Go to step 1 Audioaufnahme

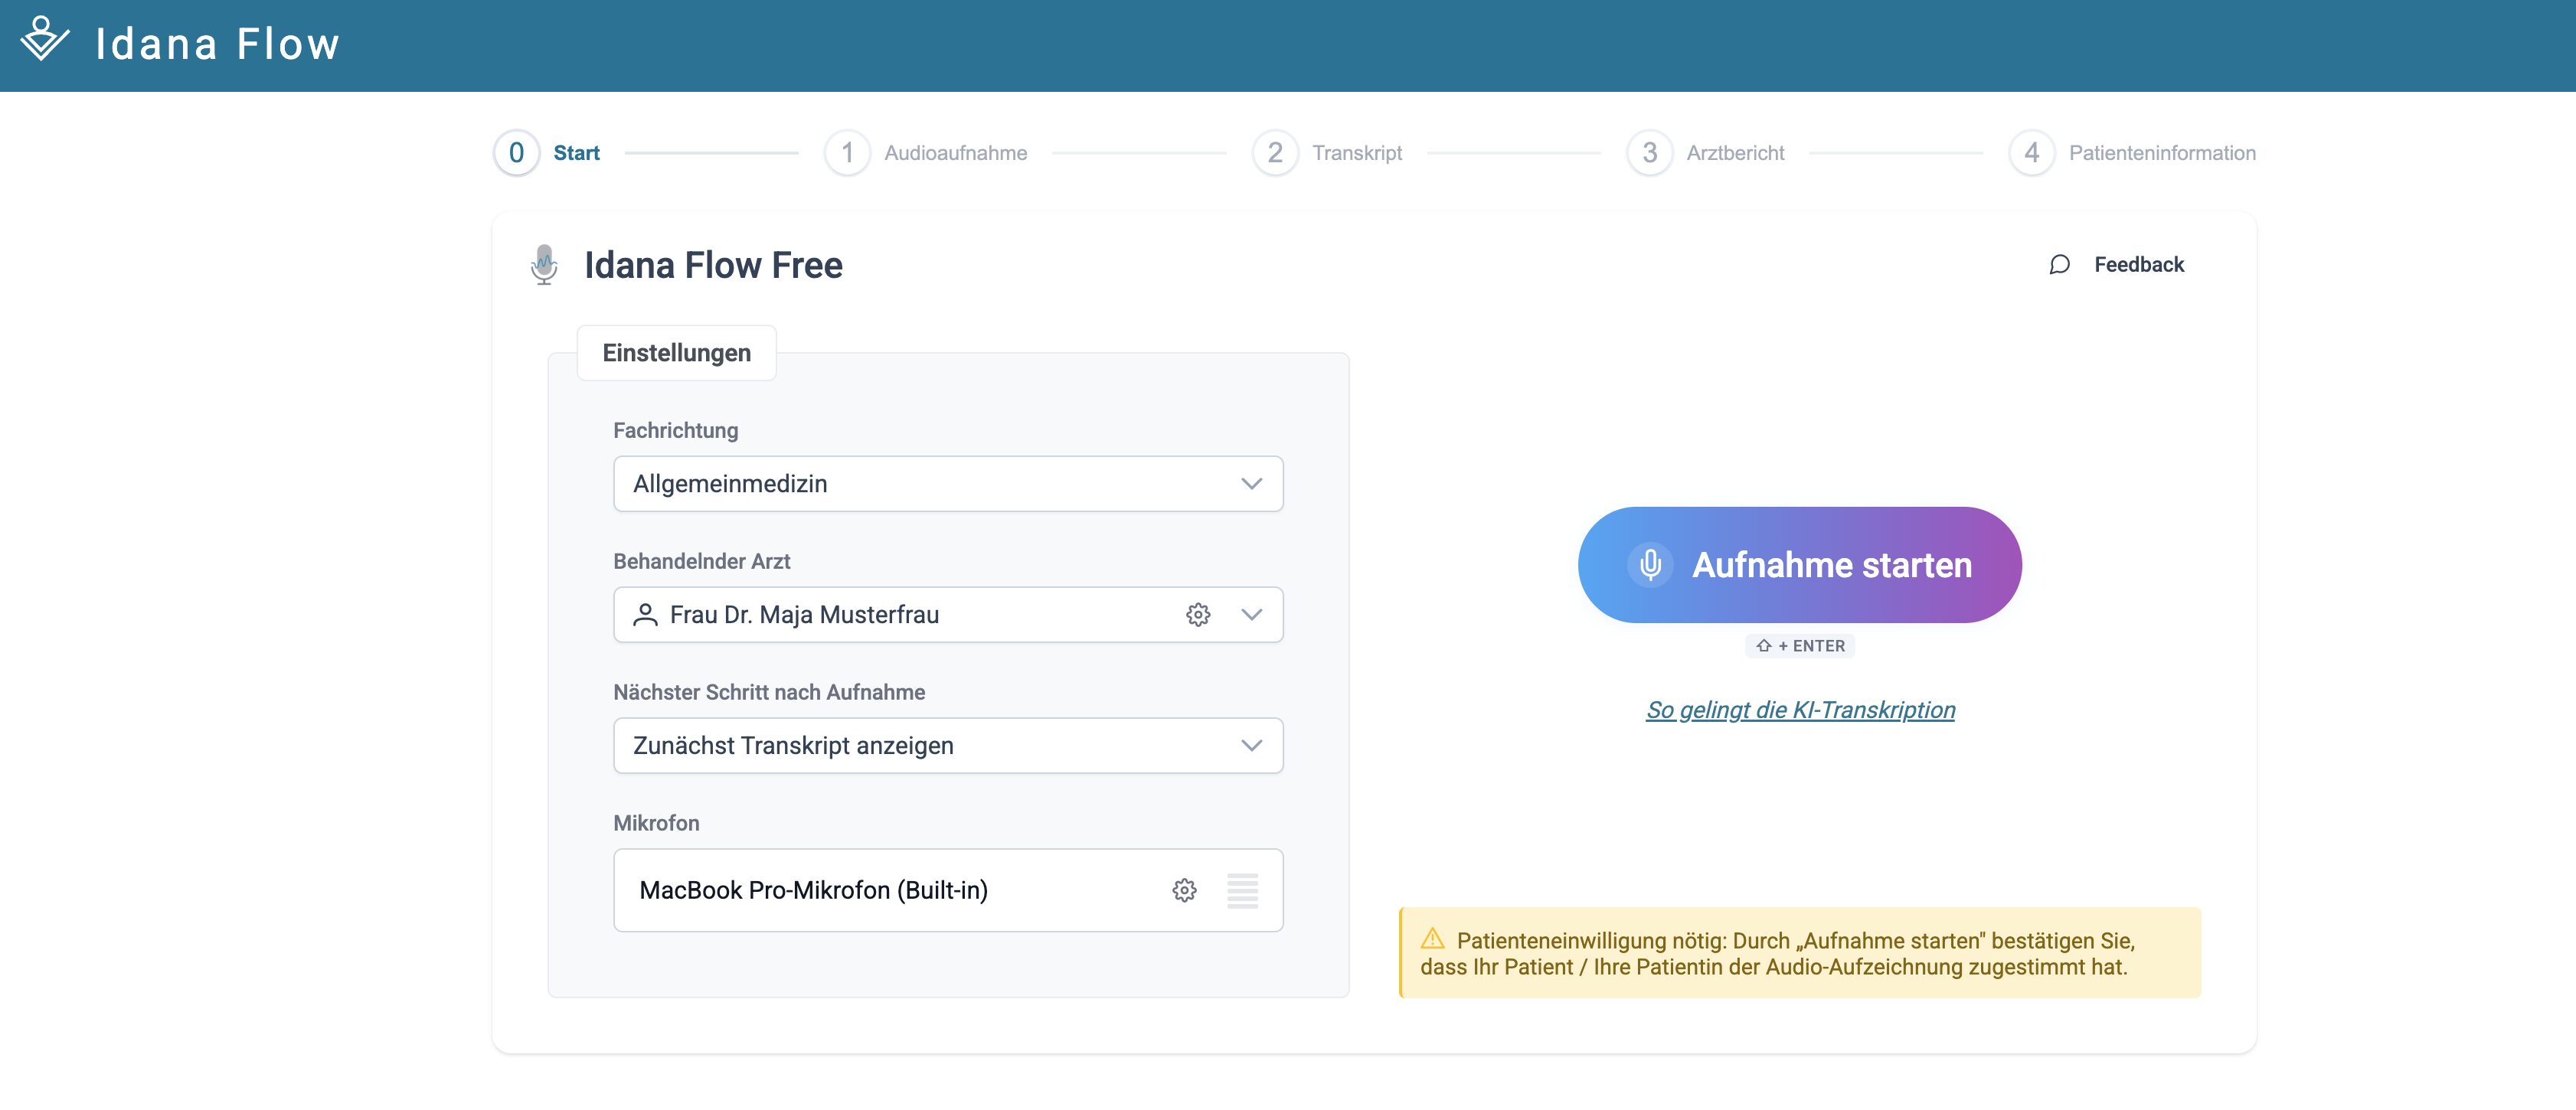pyautogui.click(x=848, y=153)
